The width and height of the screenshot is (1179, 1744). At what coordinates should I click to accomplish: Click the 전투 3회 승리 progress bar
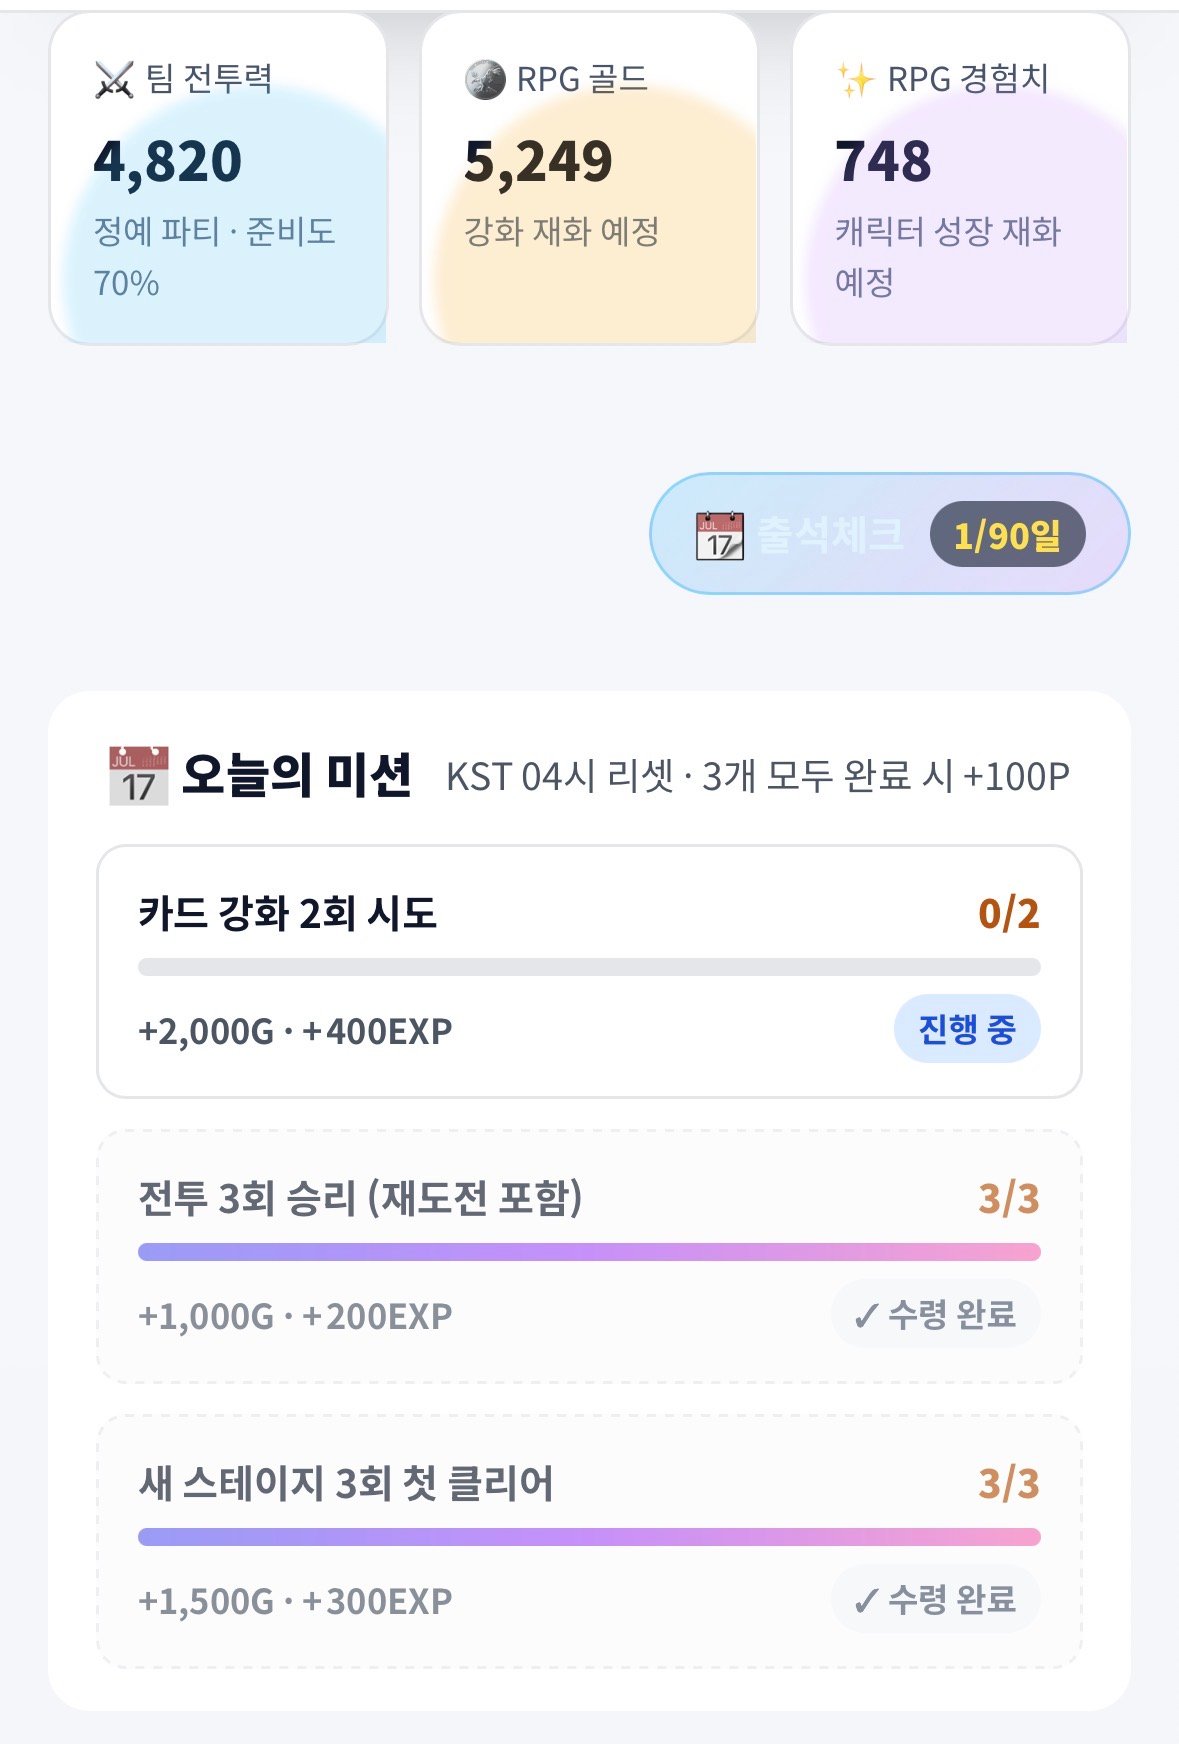tap(589, 1252)
